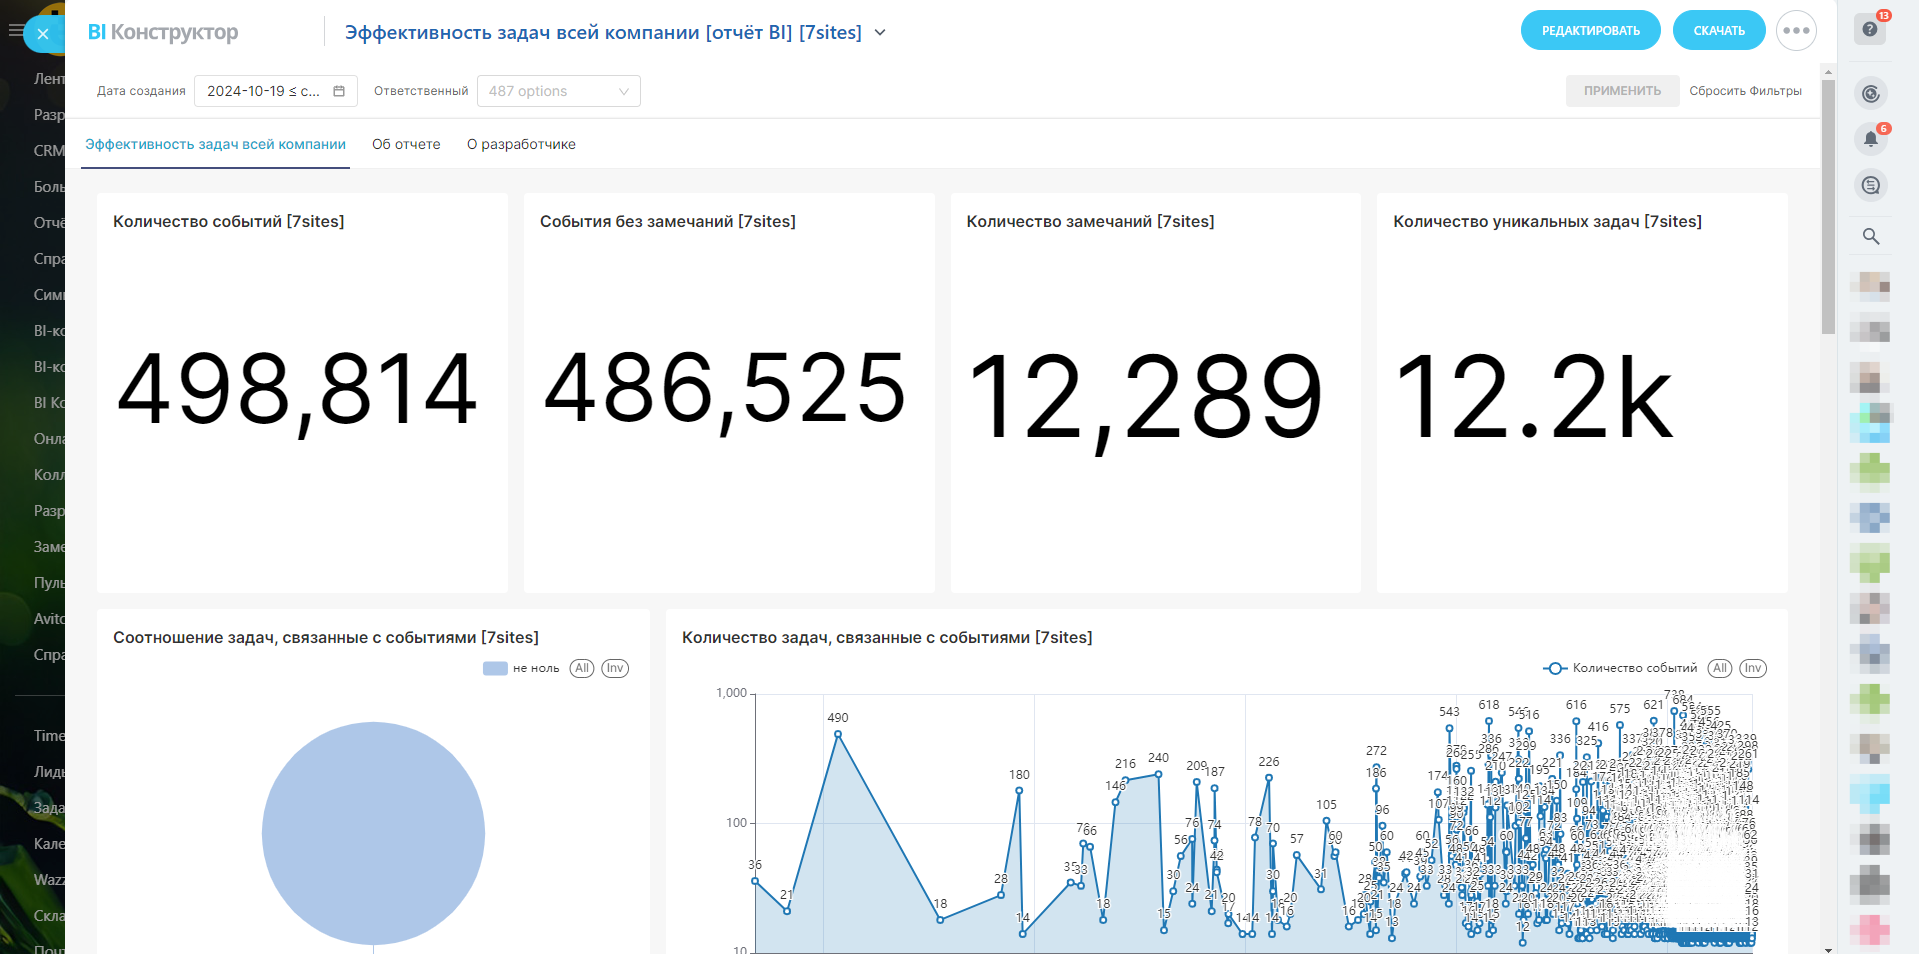Switch to the 'О разработчике' tab
This screenshot has width=1919, height=954.
[521, 145]
